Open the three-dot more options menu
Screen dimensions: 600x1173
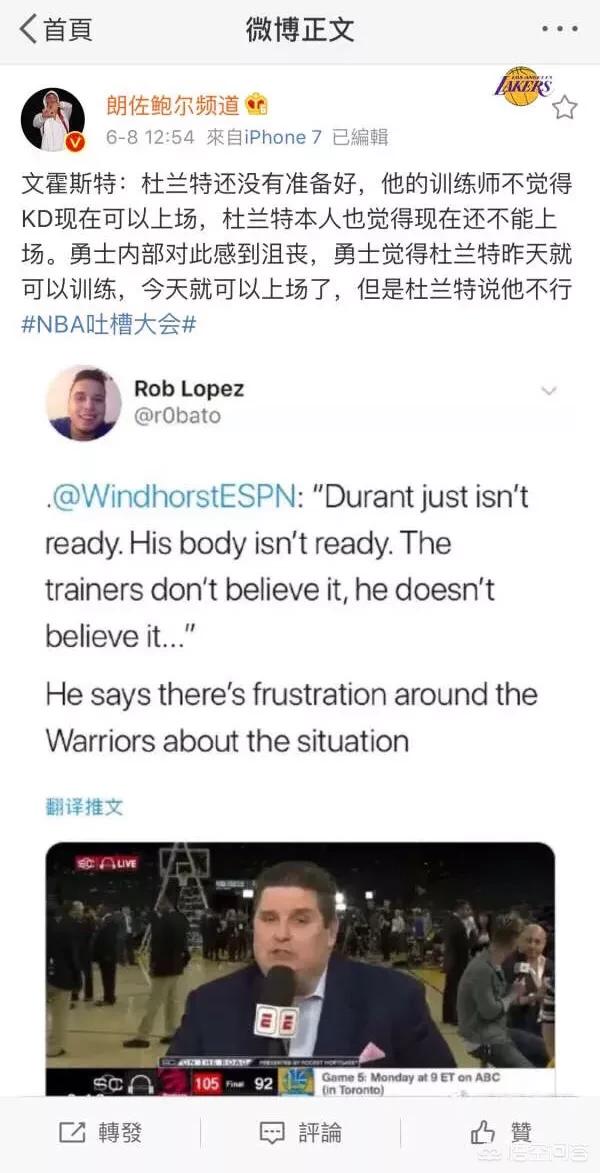click(x=560, y=29)
